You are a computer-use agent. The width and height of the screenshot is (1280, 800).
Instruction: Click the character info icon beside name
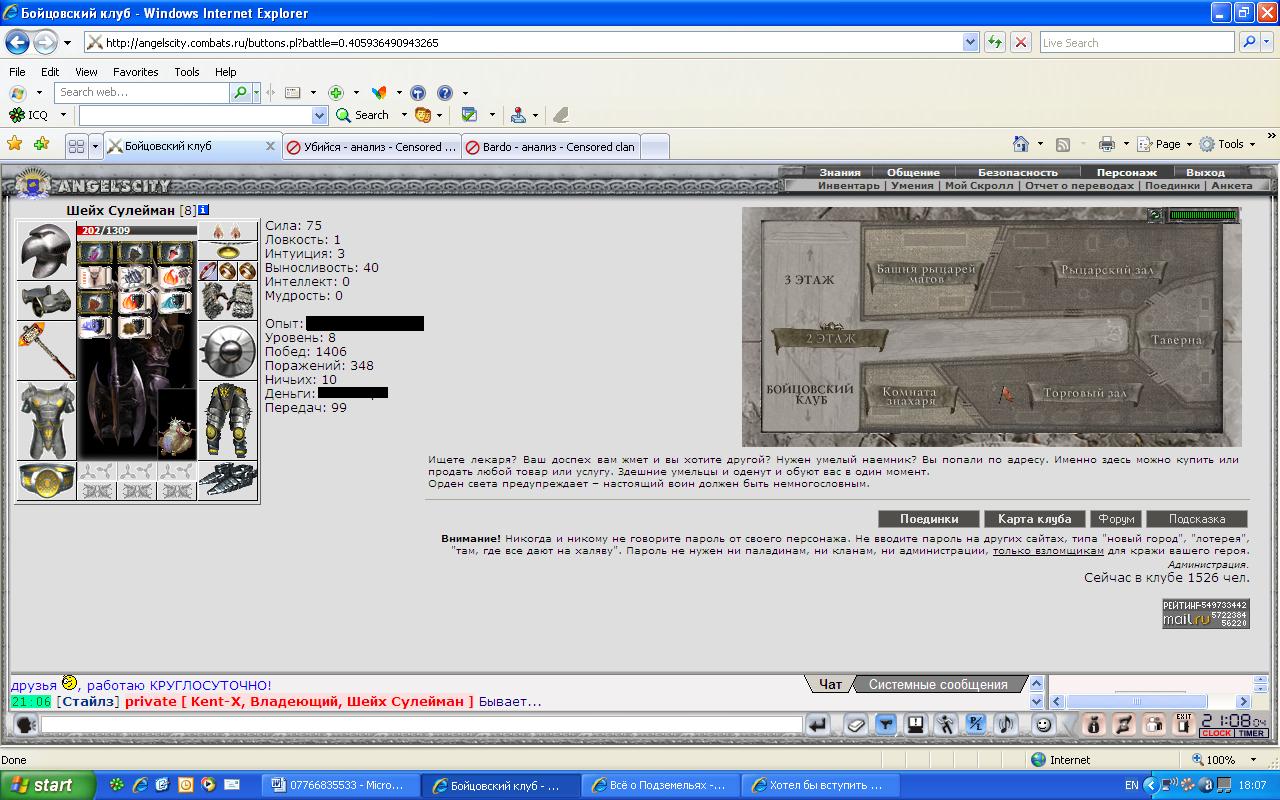(x=204, y=210)
